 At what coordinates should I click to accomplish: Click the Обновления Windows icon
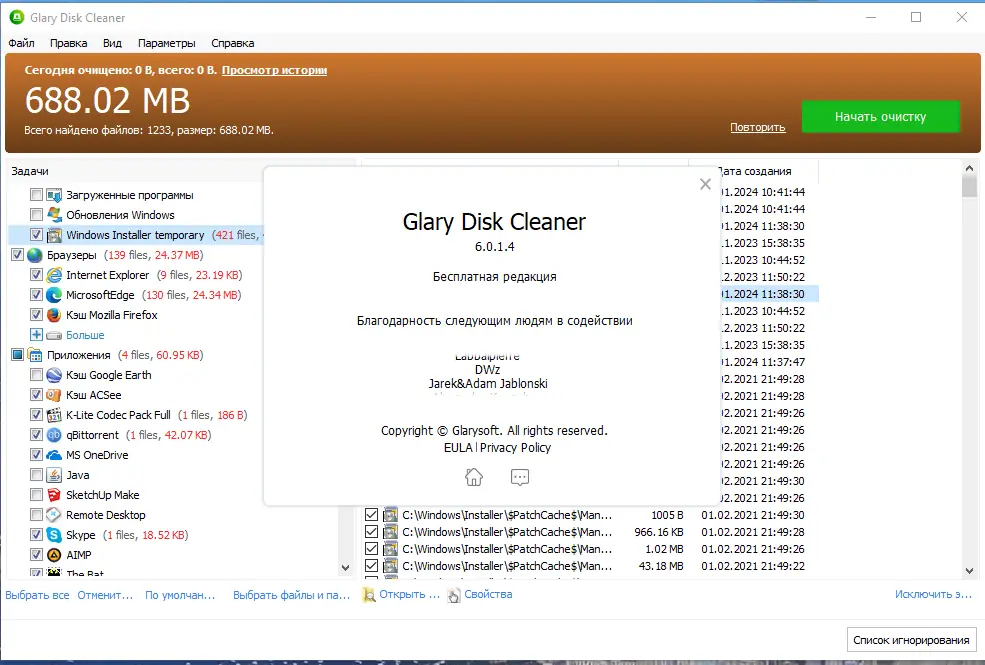[x=54, y=215]
